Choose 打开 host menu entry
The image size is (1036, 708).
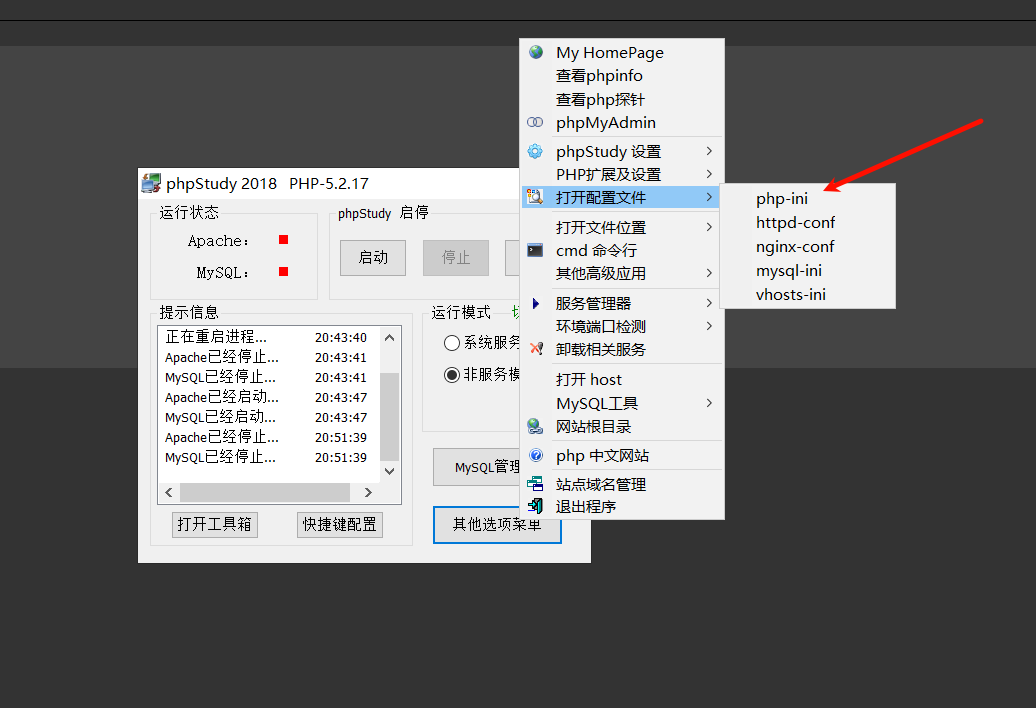tap(621, 380)
